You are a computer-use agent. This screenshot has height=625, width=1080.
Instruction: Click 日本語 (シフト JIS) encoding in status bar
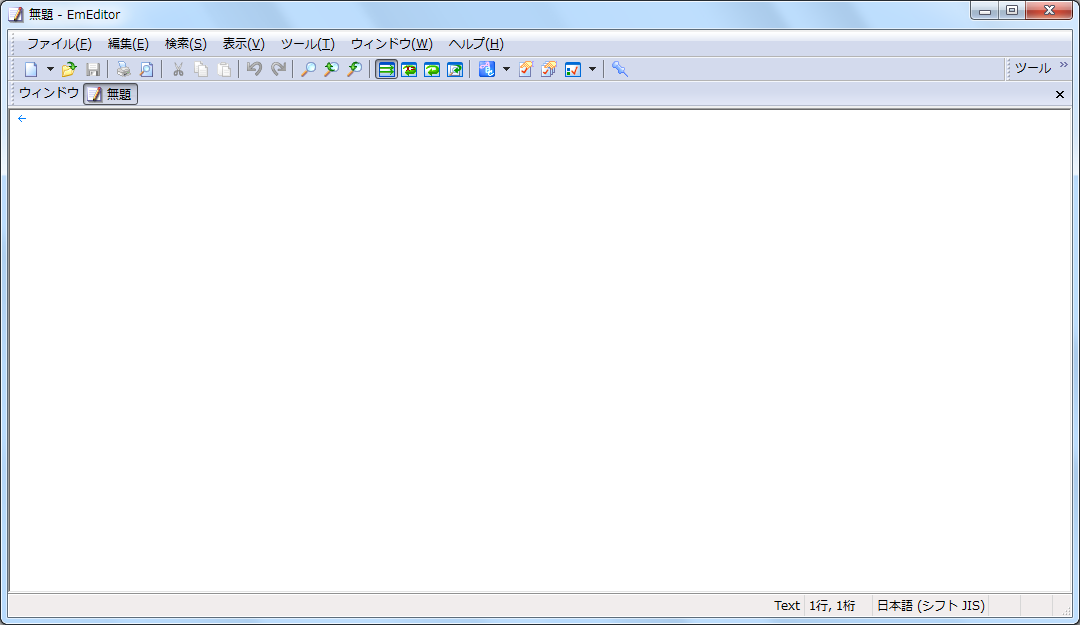point(930,605)
